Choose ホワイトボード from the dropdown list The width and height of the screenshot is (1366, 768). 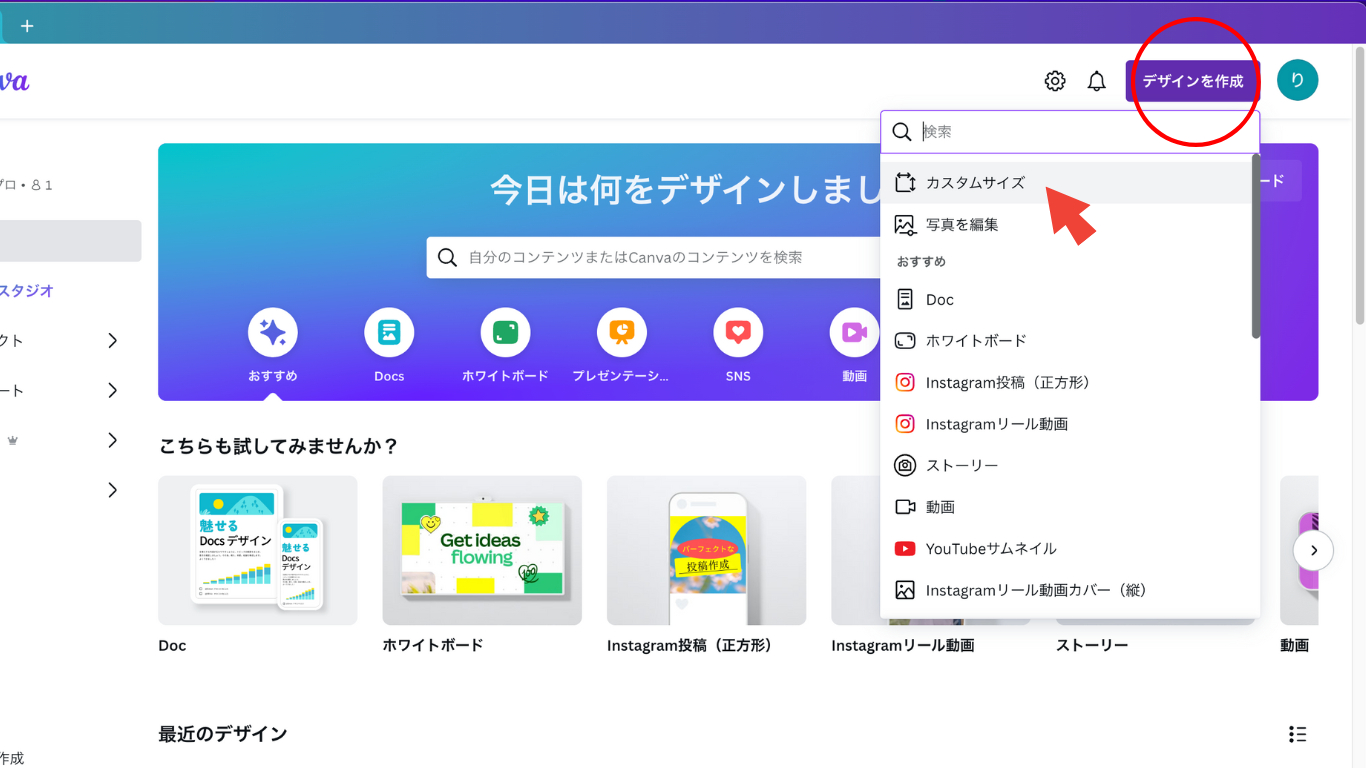[x=1066, y=341]
